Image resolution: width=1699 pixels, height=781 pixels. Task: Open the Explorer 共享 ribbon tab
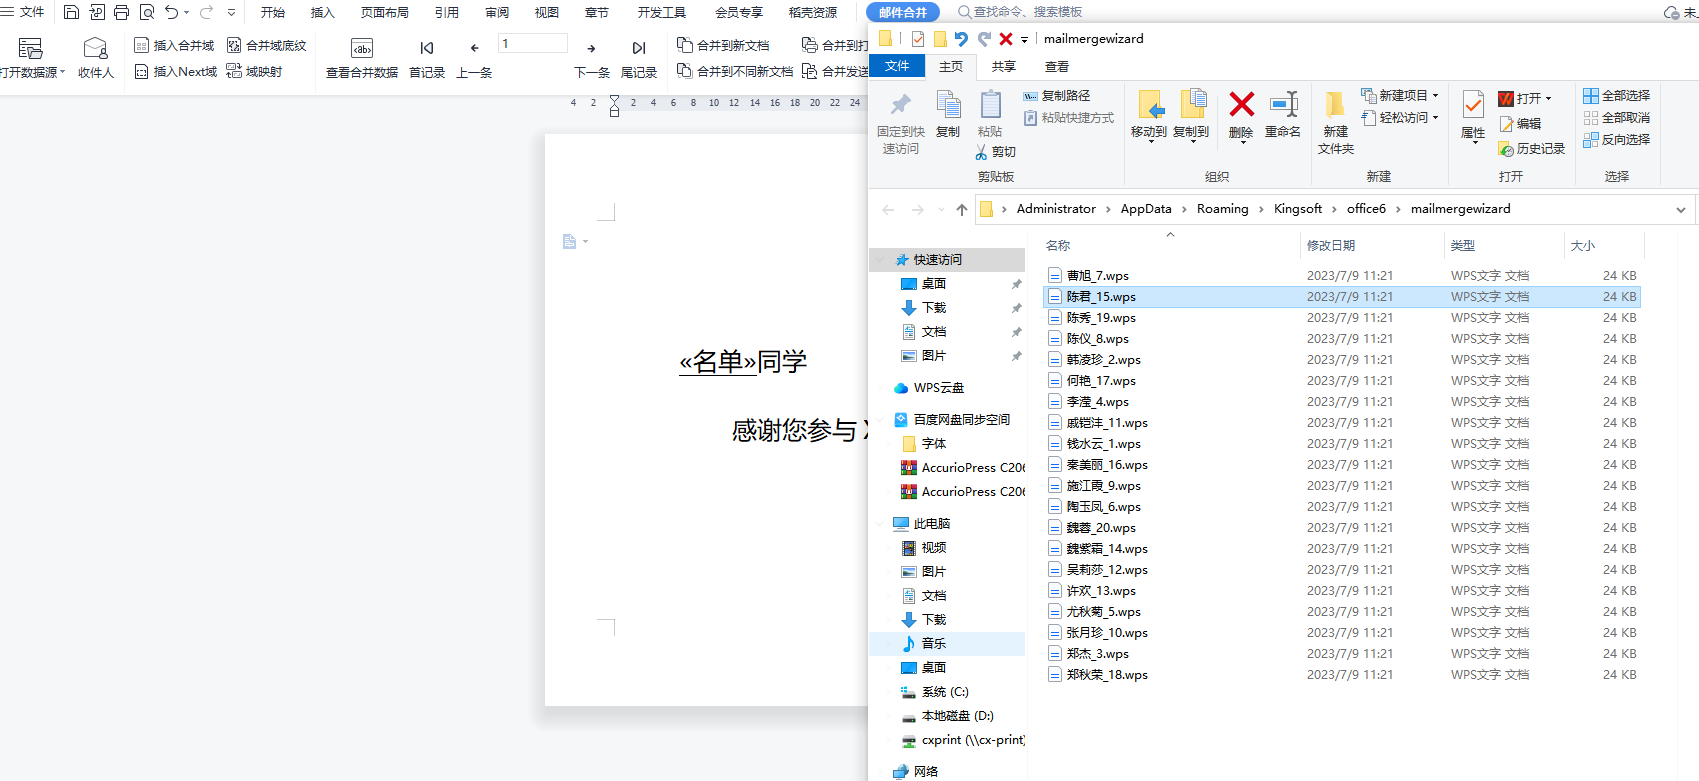click(1004, 66)
